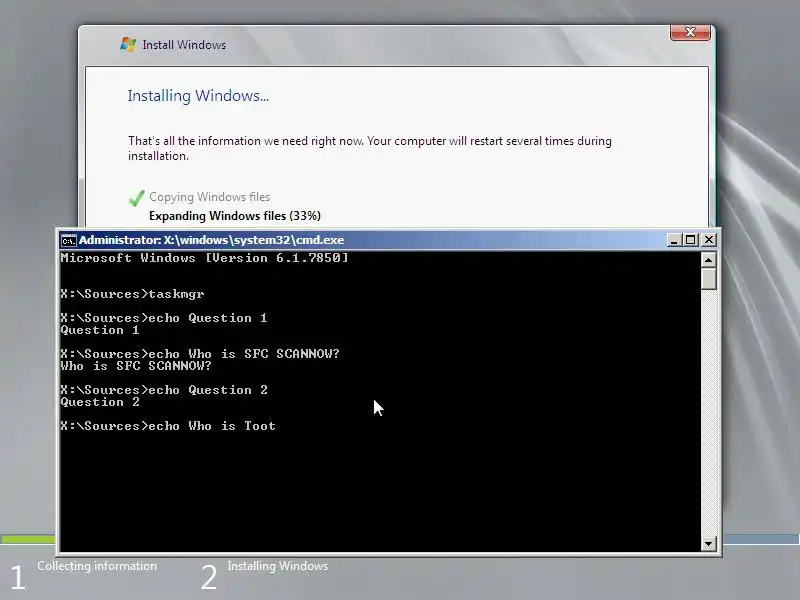Click the green checkmark beside Copying Windows files
Screen dimensions: 800x600
[136, 198]
